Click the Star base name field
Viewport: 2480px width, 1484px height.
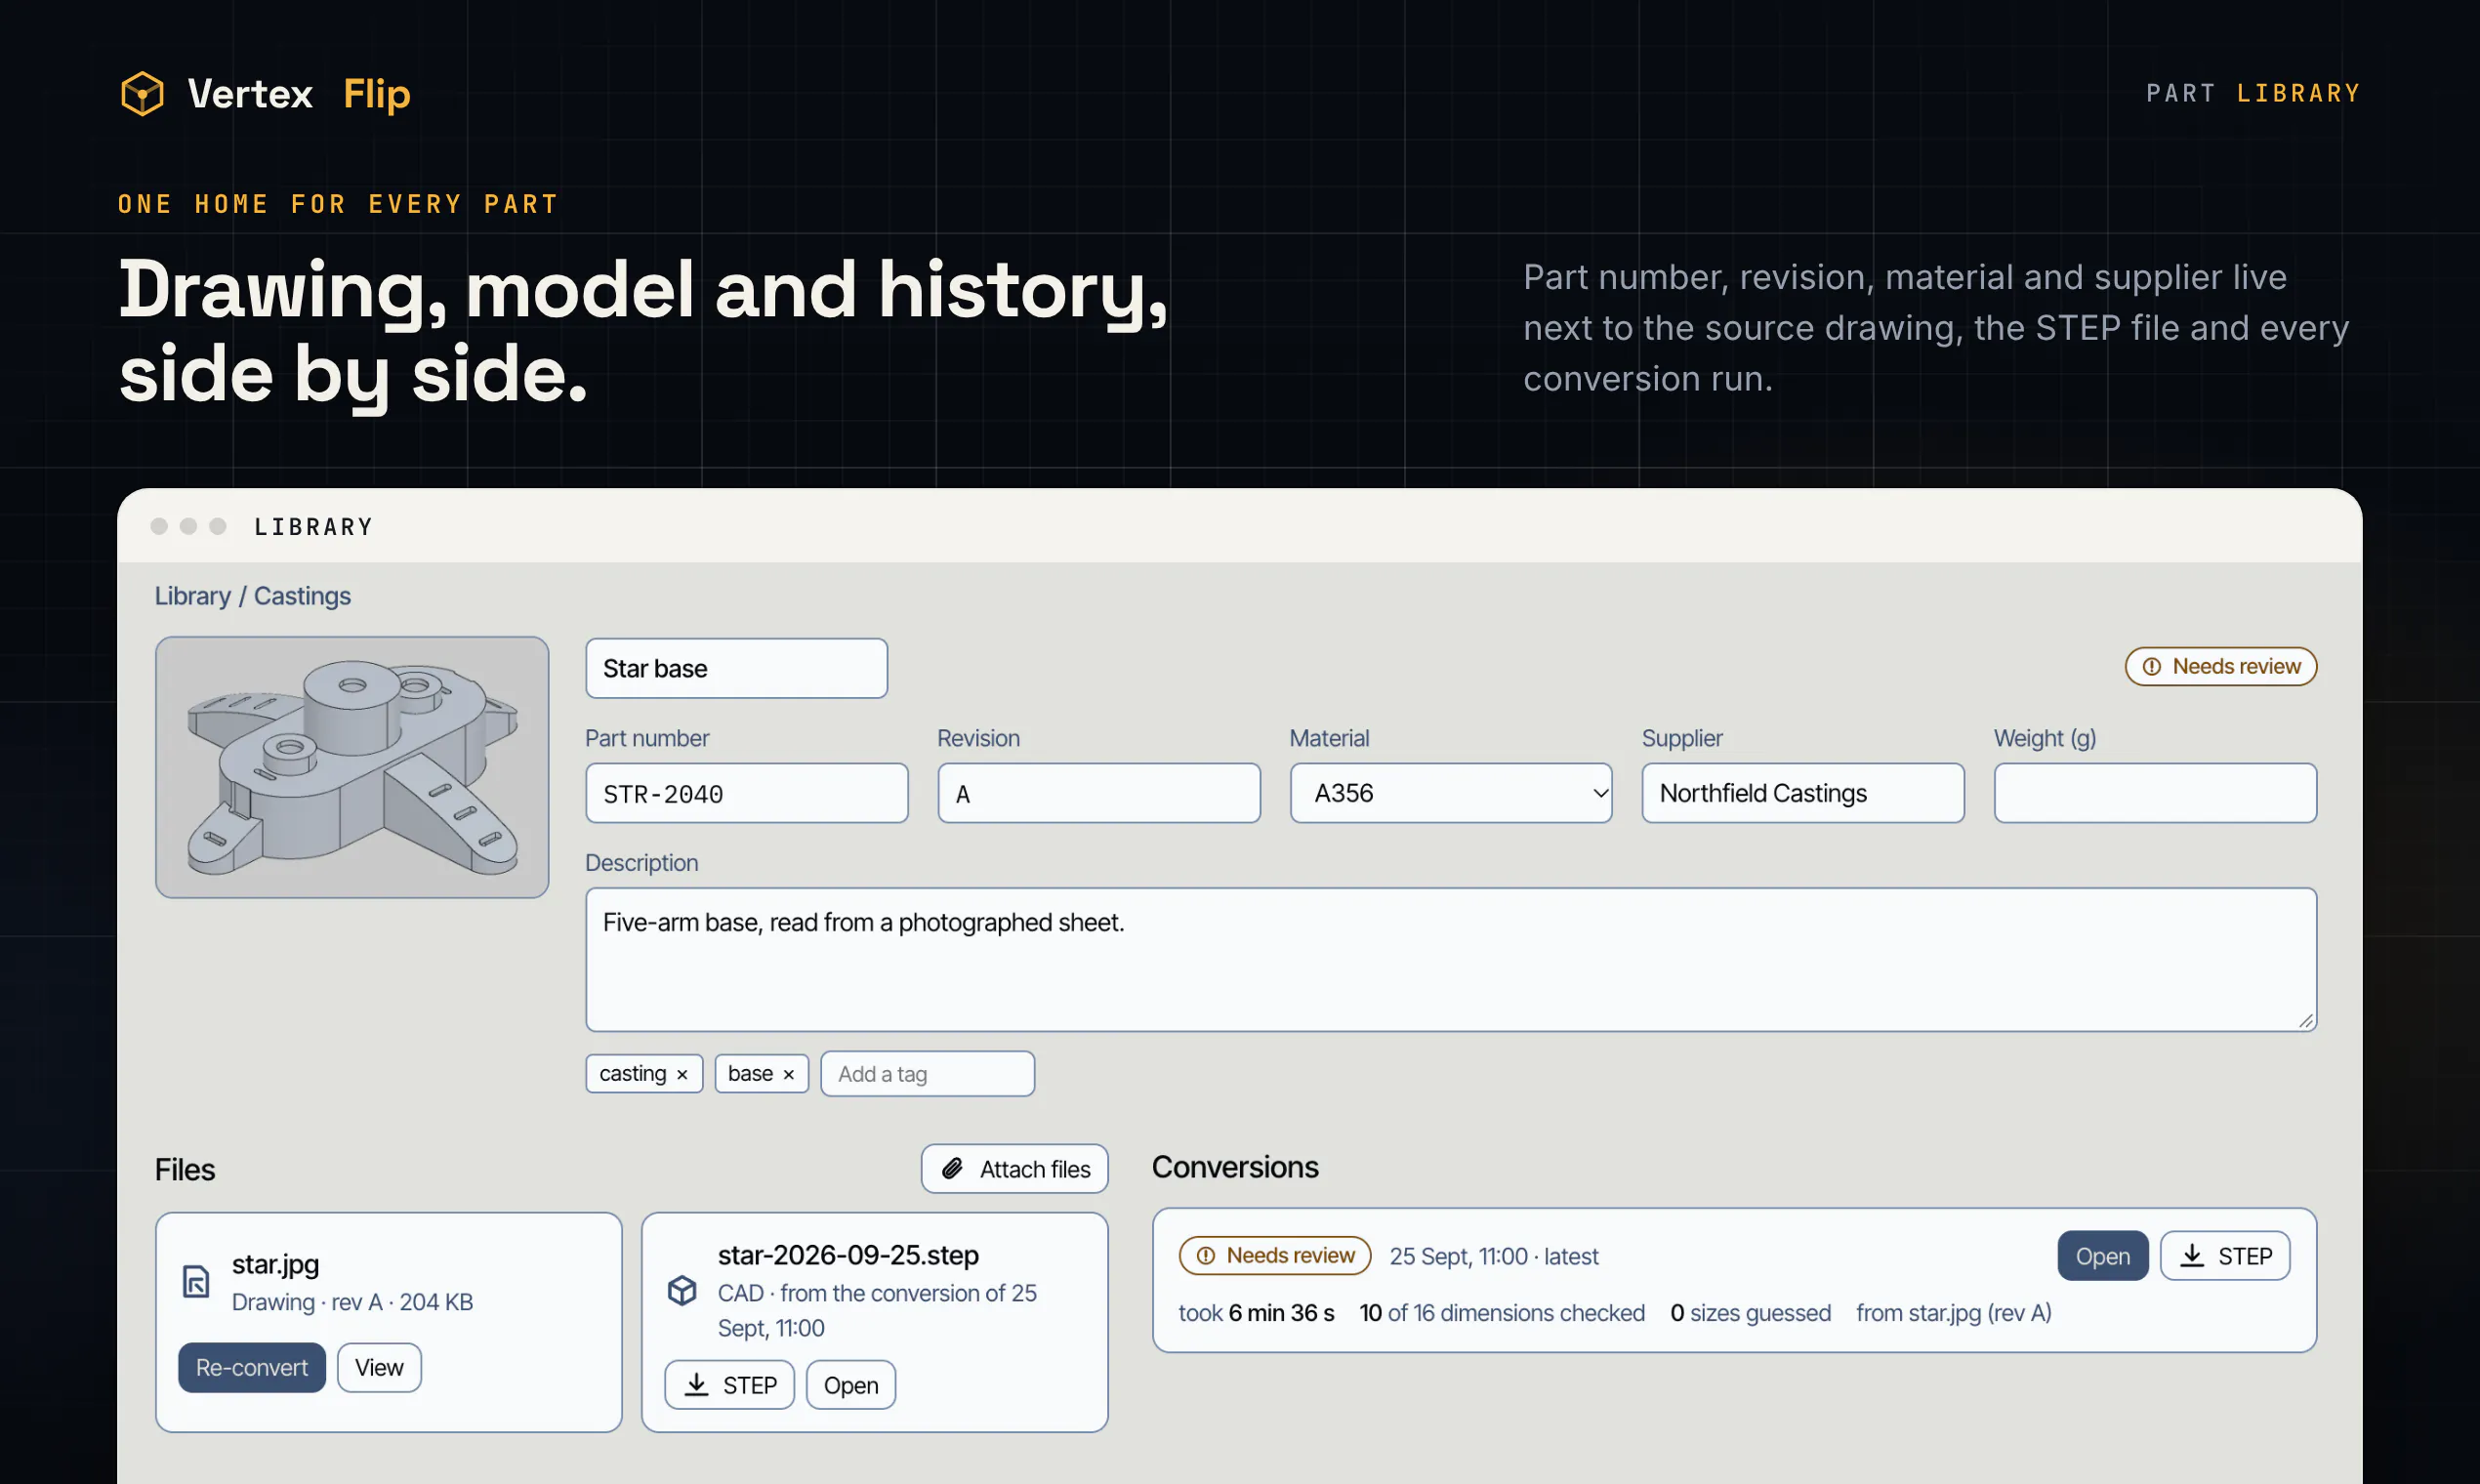coord(736,668)
